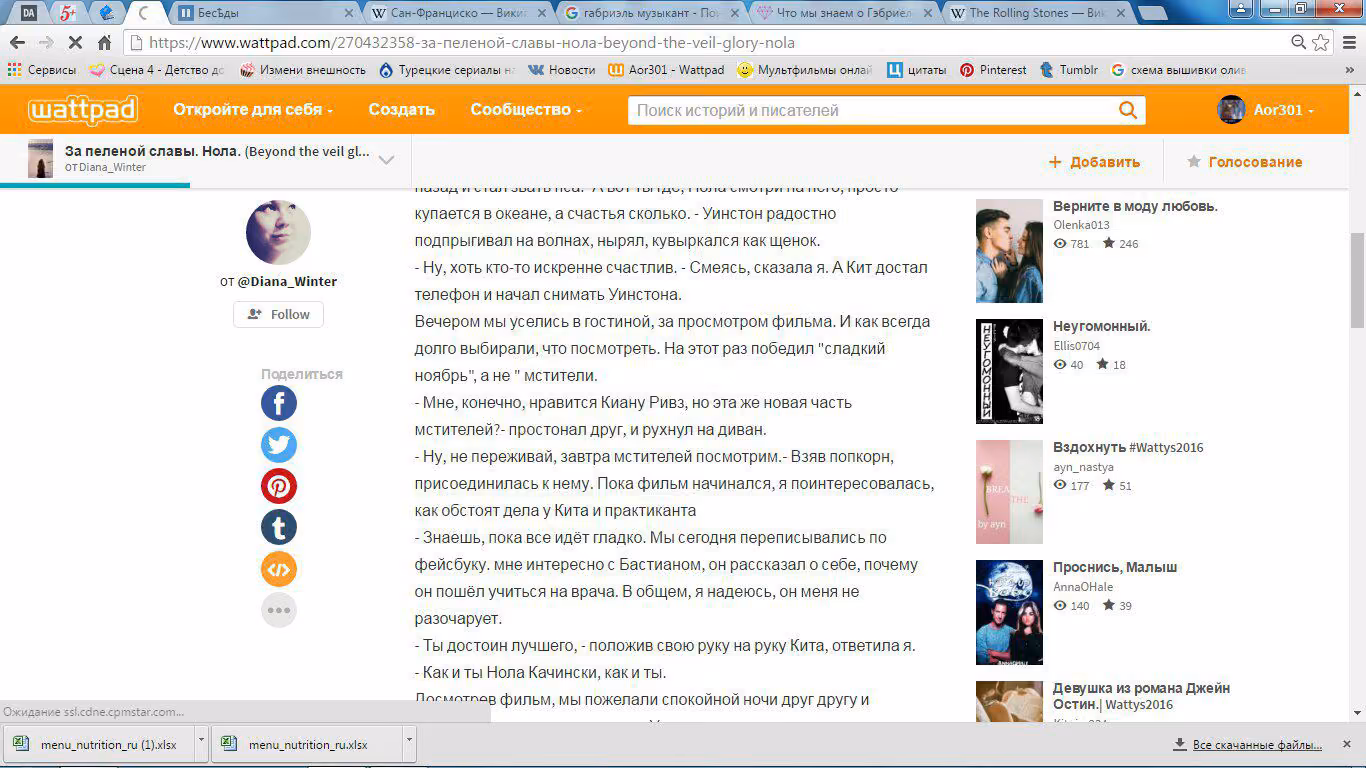
Task: Open the browser home page icon
Action: pyautogui.click(x=104, y=43)
